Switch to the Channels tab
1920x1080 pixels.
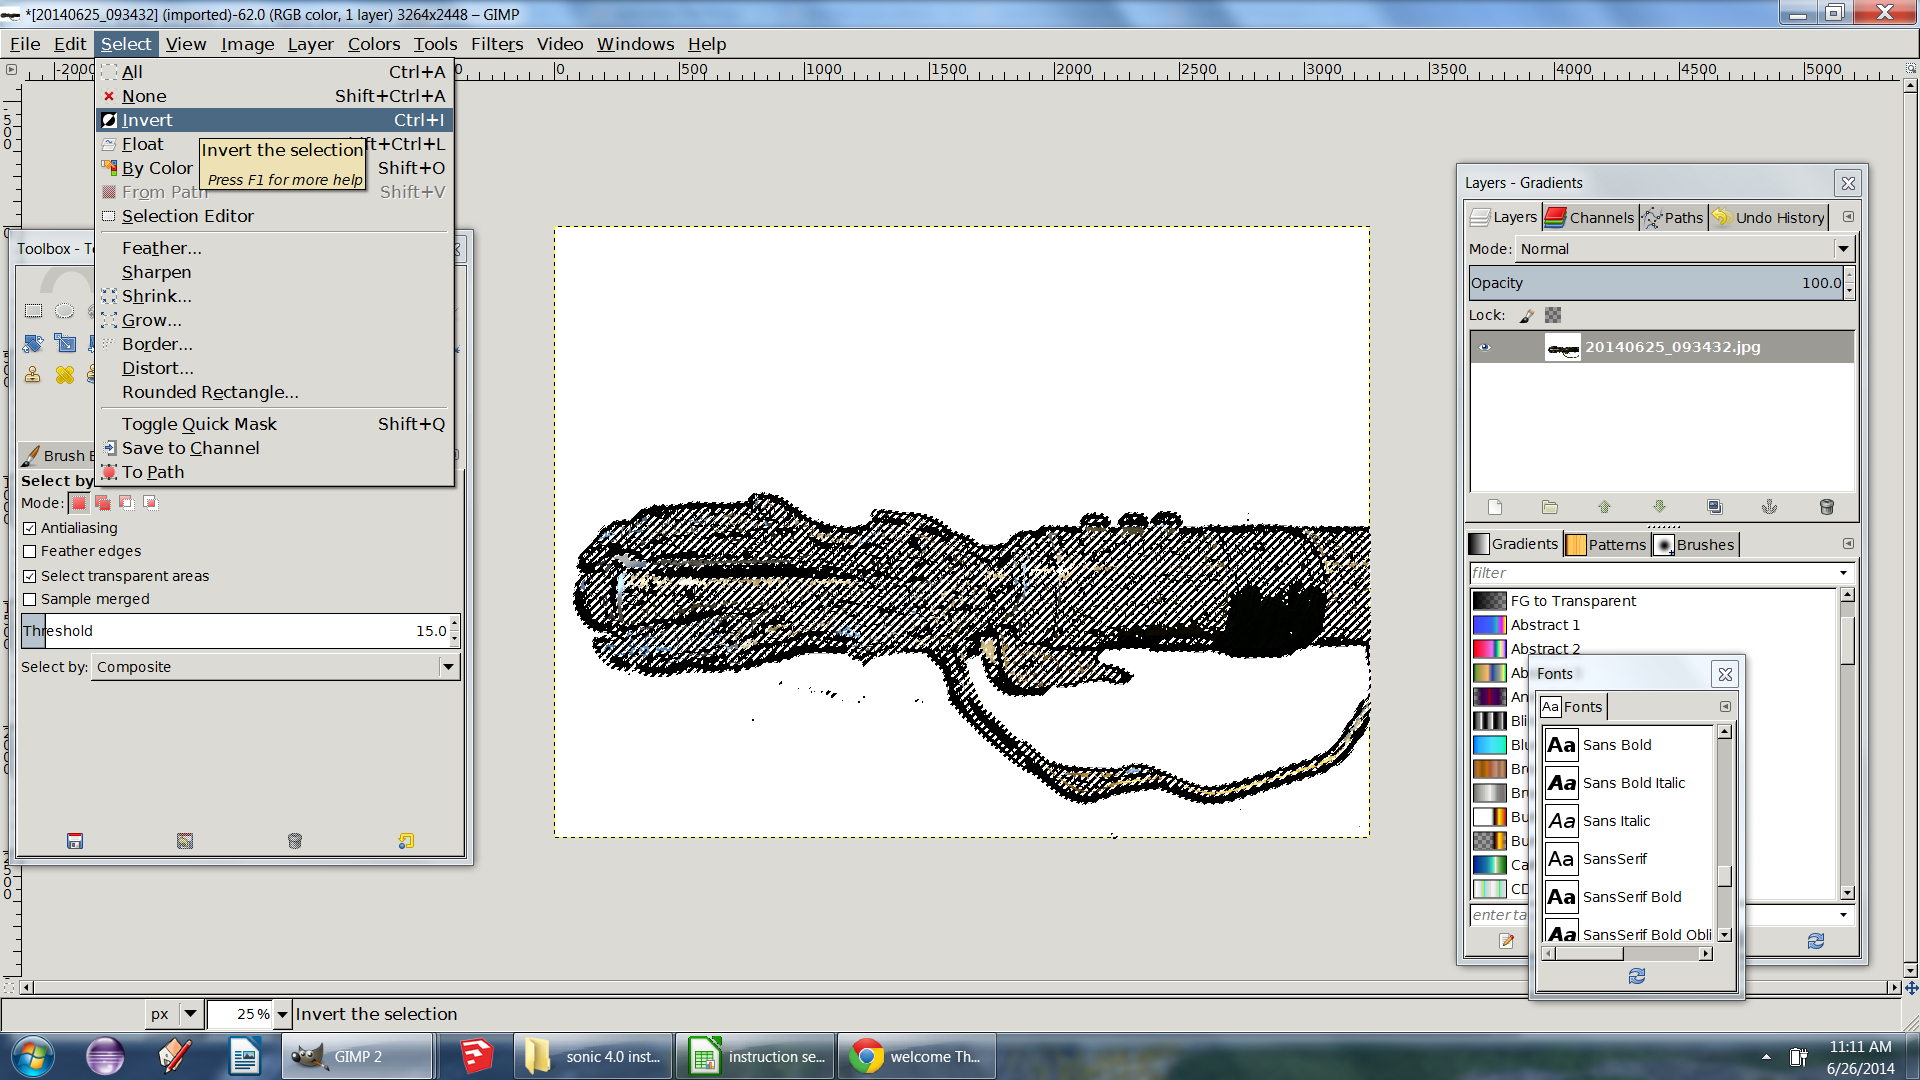click(x=1590, y=217)
